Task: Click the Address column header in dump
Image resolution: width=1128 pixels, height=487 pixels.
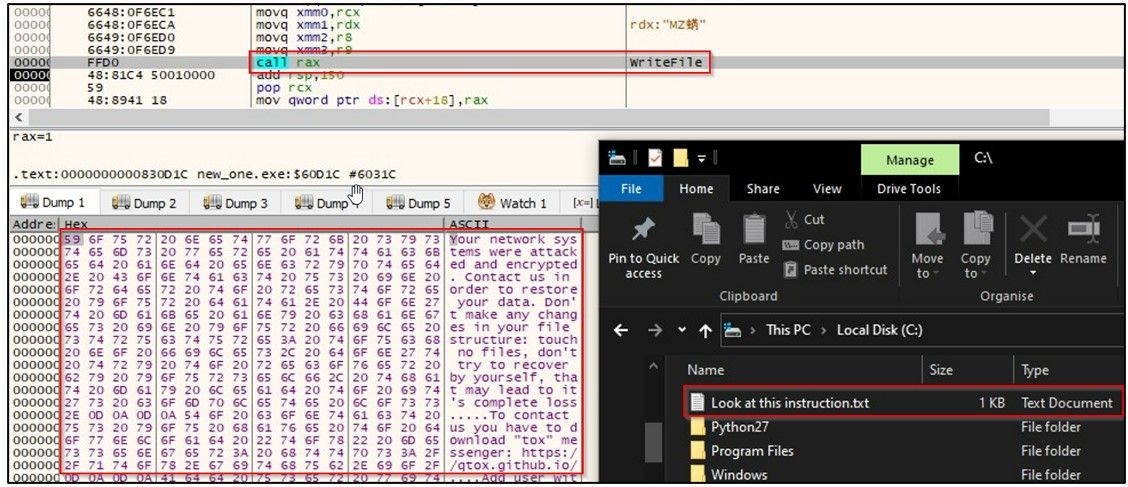Action: point(32,224)
